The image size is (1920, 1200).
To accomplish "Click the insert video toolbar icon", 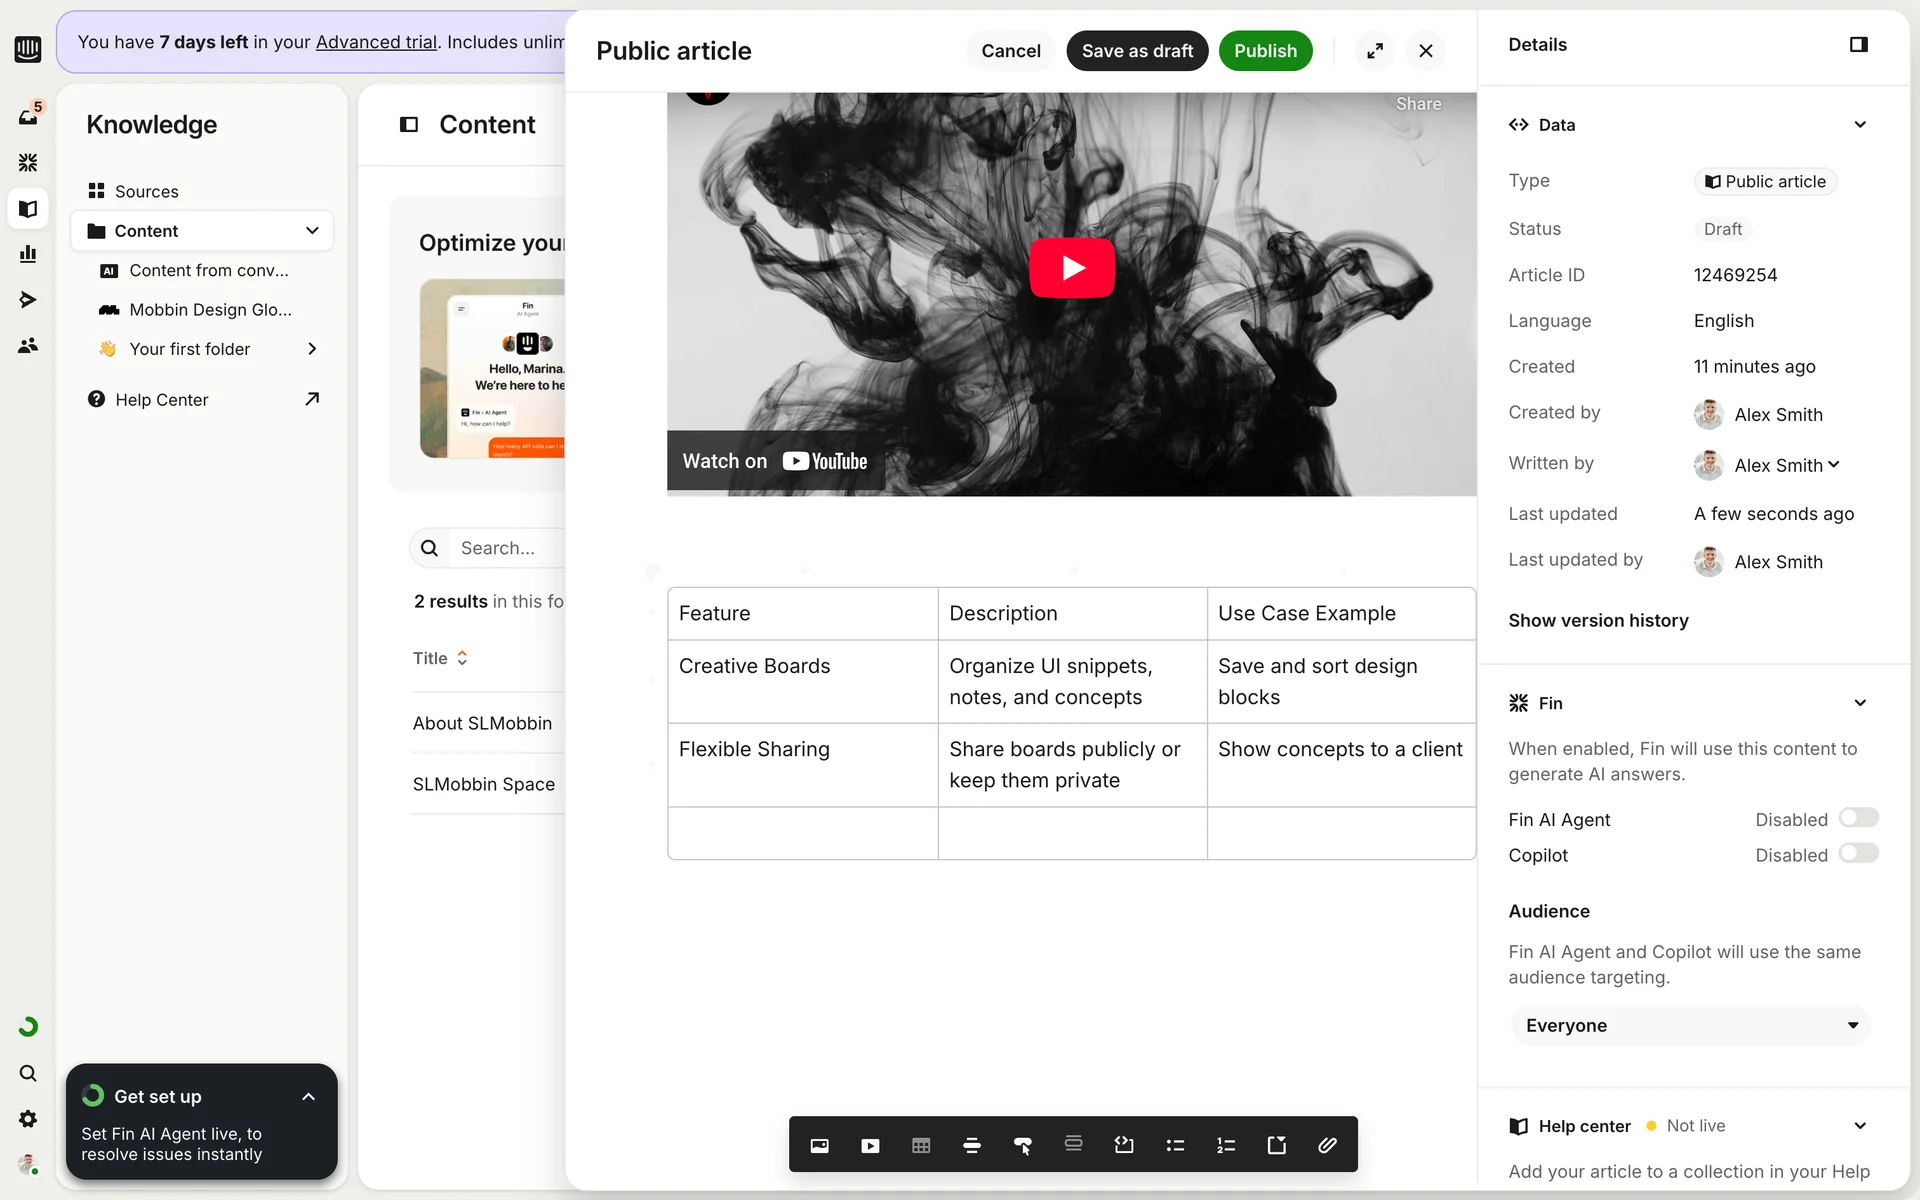I will click(870, 1145).
